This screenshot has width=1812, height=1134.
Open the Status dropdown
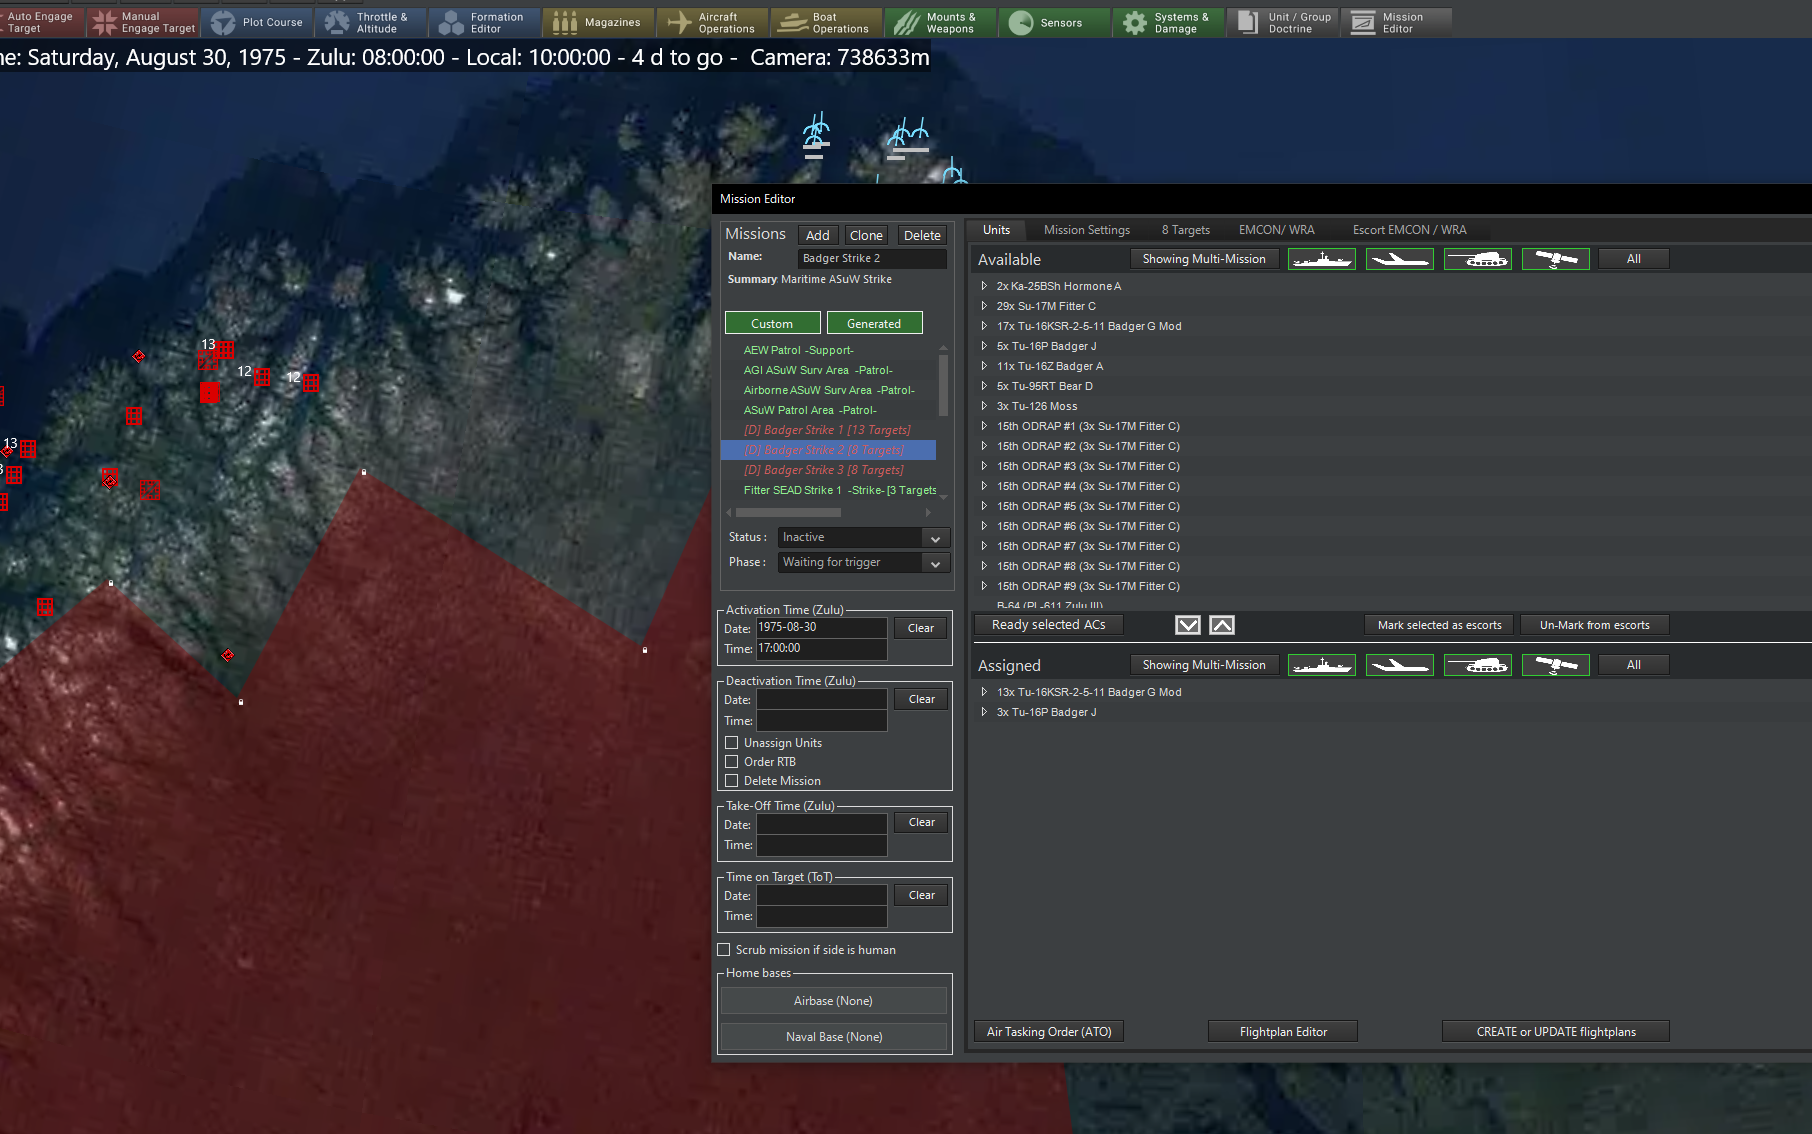tap(863, 538)
